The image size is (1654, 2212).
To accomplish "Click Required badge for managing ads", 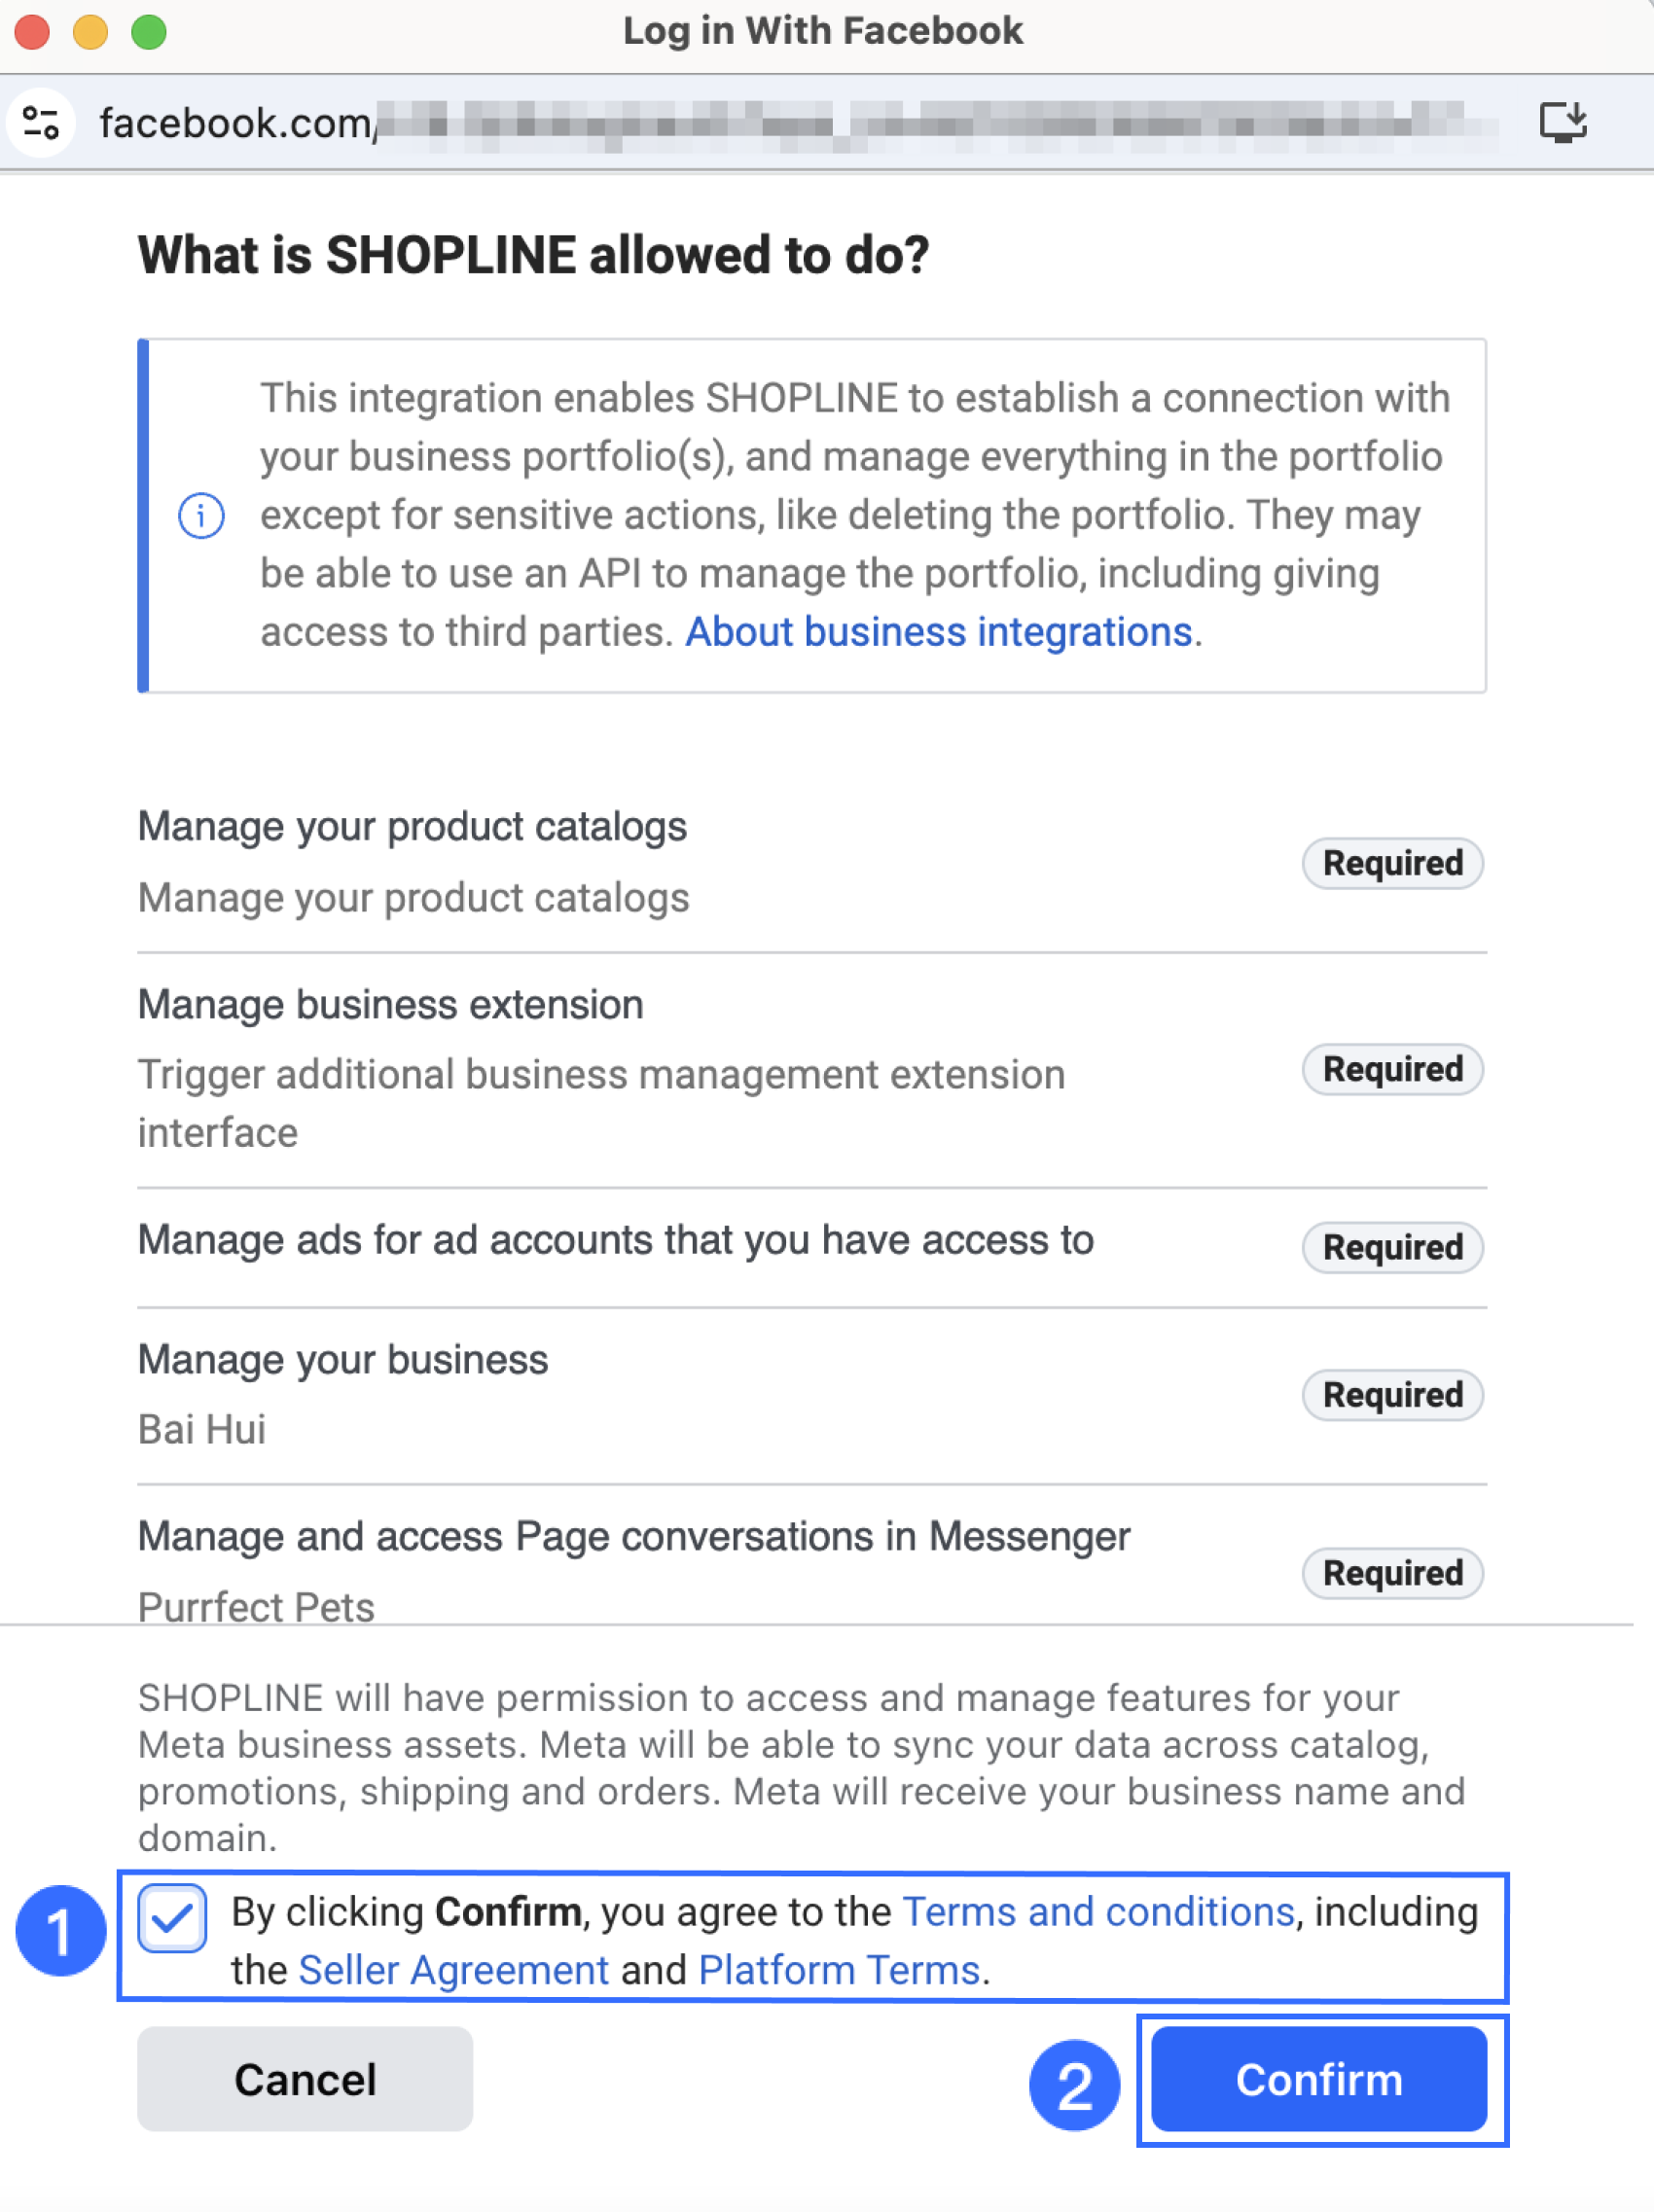I will click(x=1392, y=1247).
